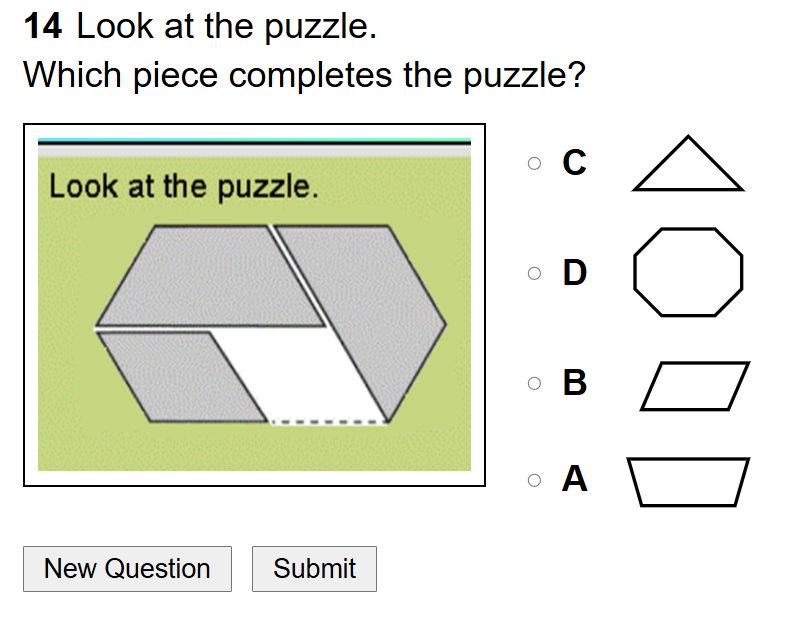Click the octagon shape for option D
The image size is (787, 619).
click(x=688, y=272)
